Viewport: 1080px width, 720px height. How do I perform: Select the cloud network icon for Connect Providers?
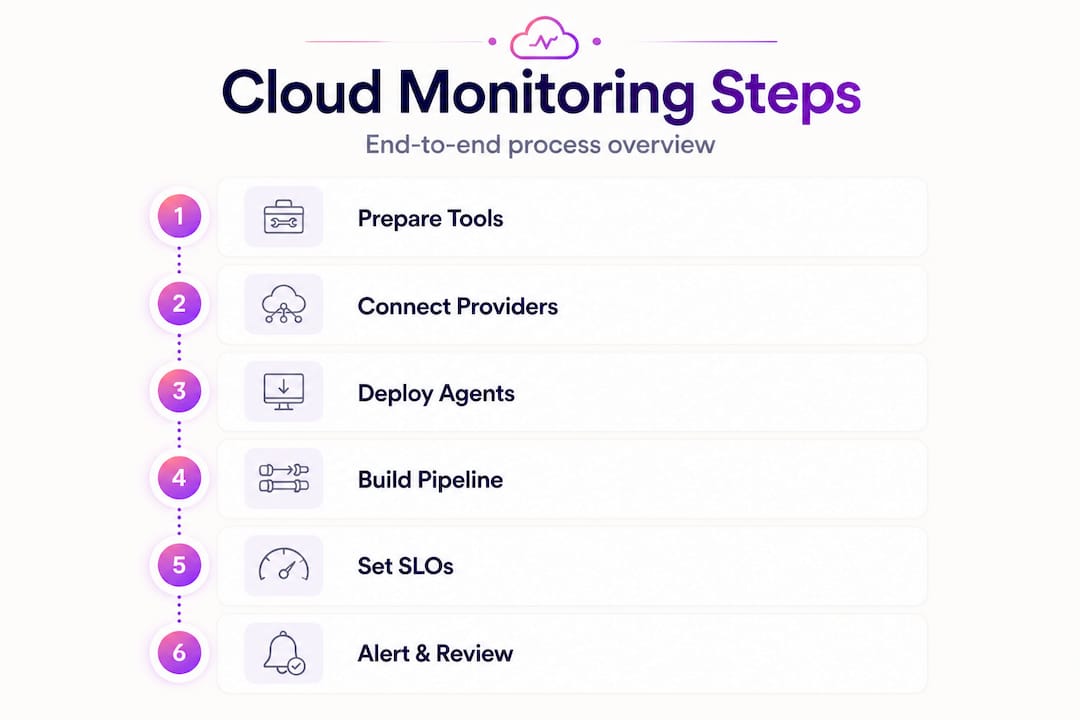284,304
